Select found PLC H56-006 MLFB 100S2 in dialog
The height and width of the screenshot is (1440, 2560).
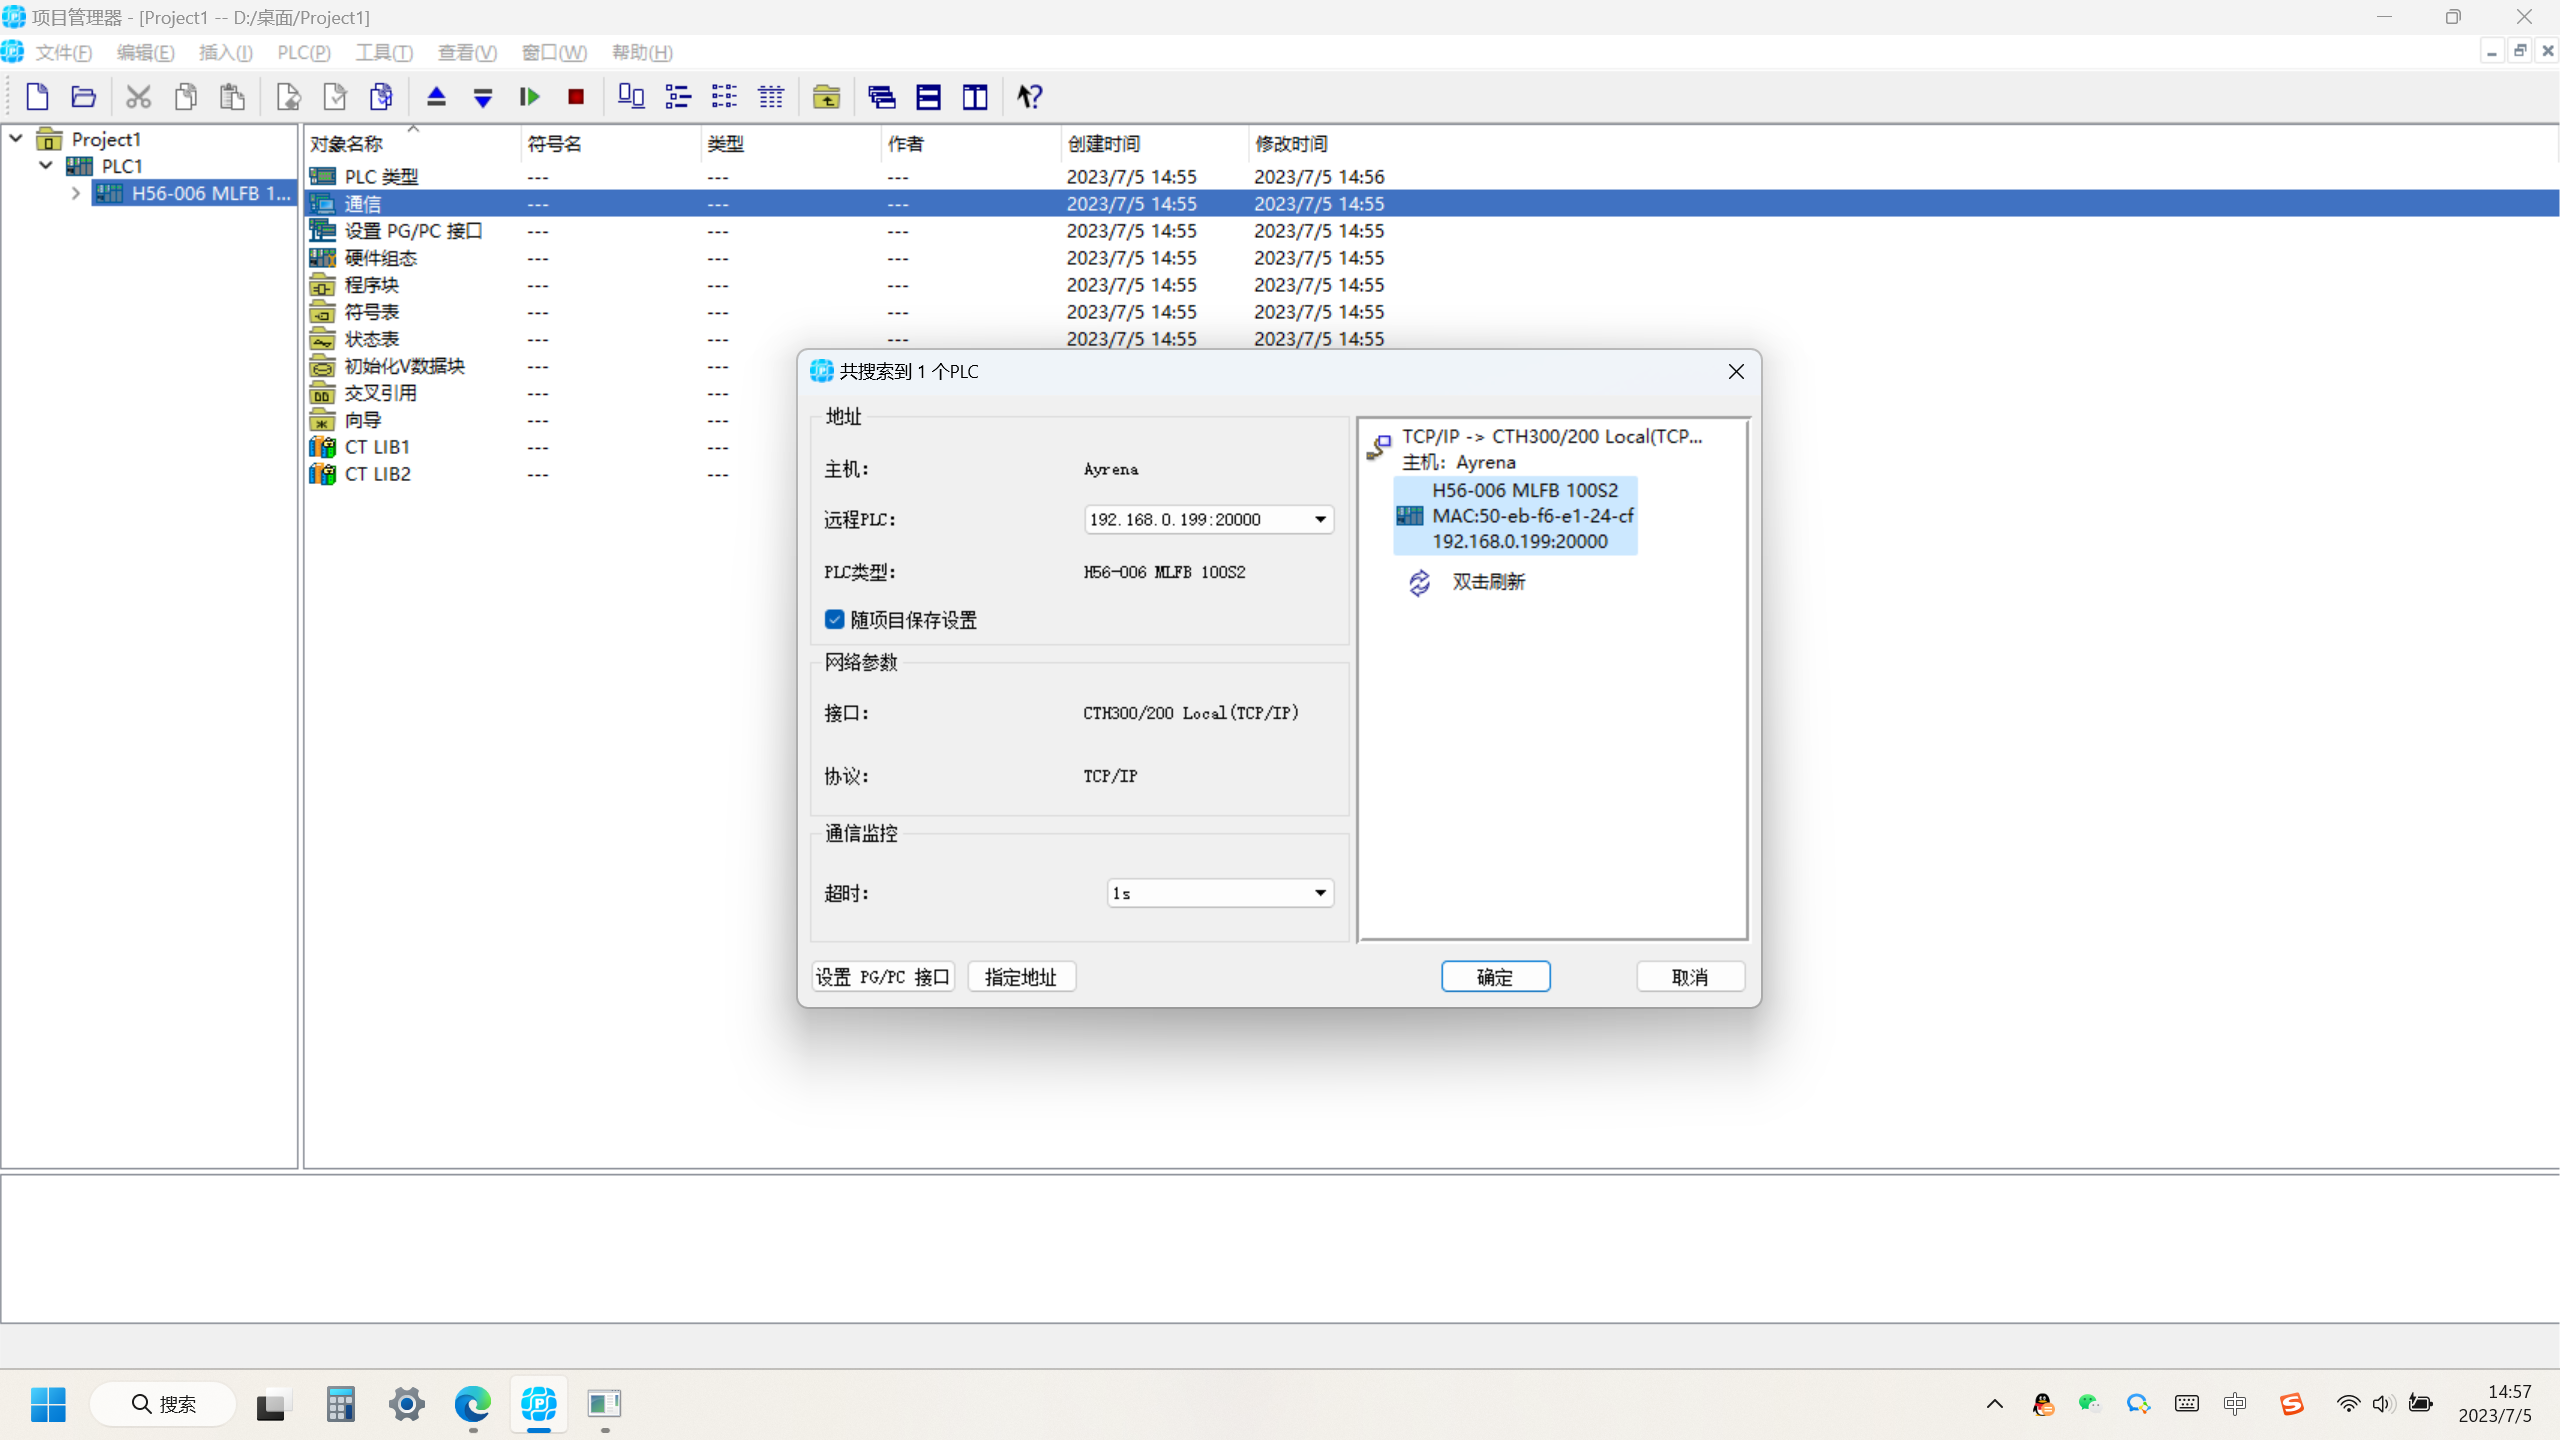point(1516,516)
